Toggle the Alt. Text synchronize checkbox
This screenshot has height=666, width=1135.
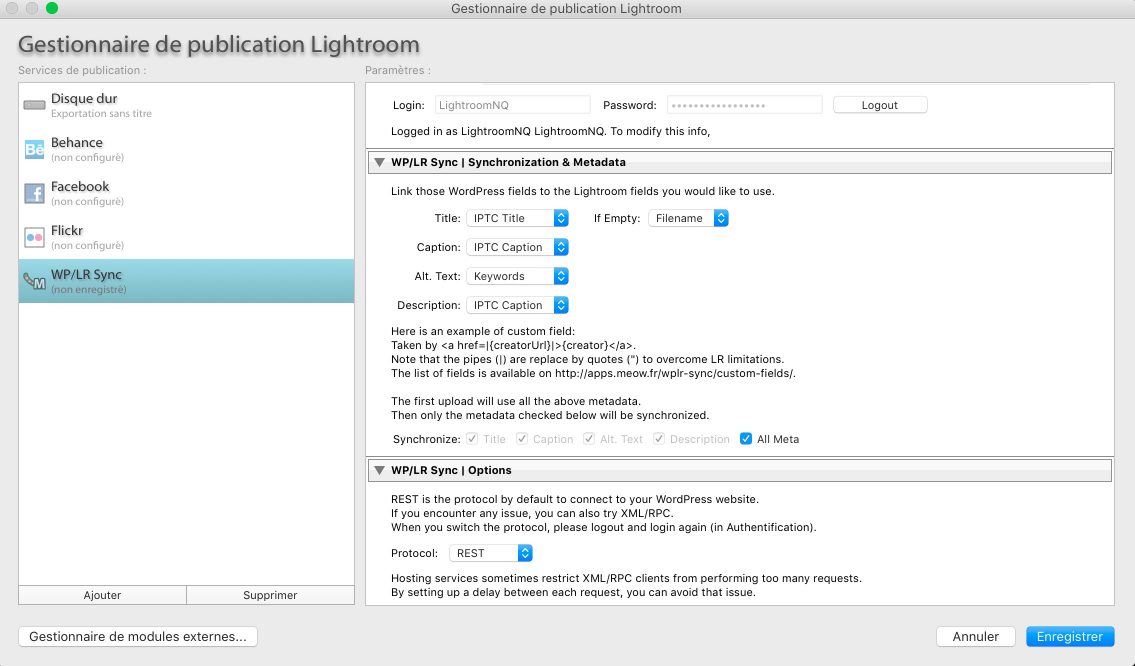[588, 439]
